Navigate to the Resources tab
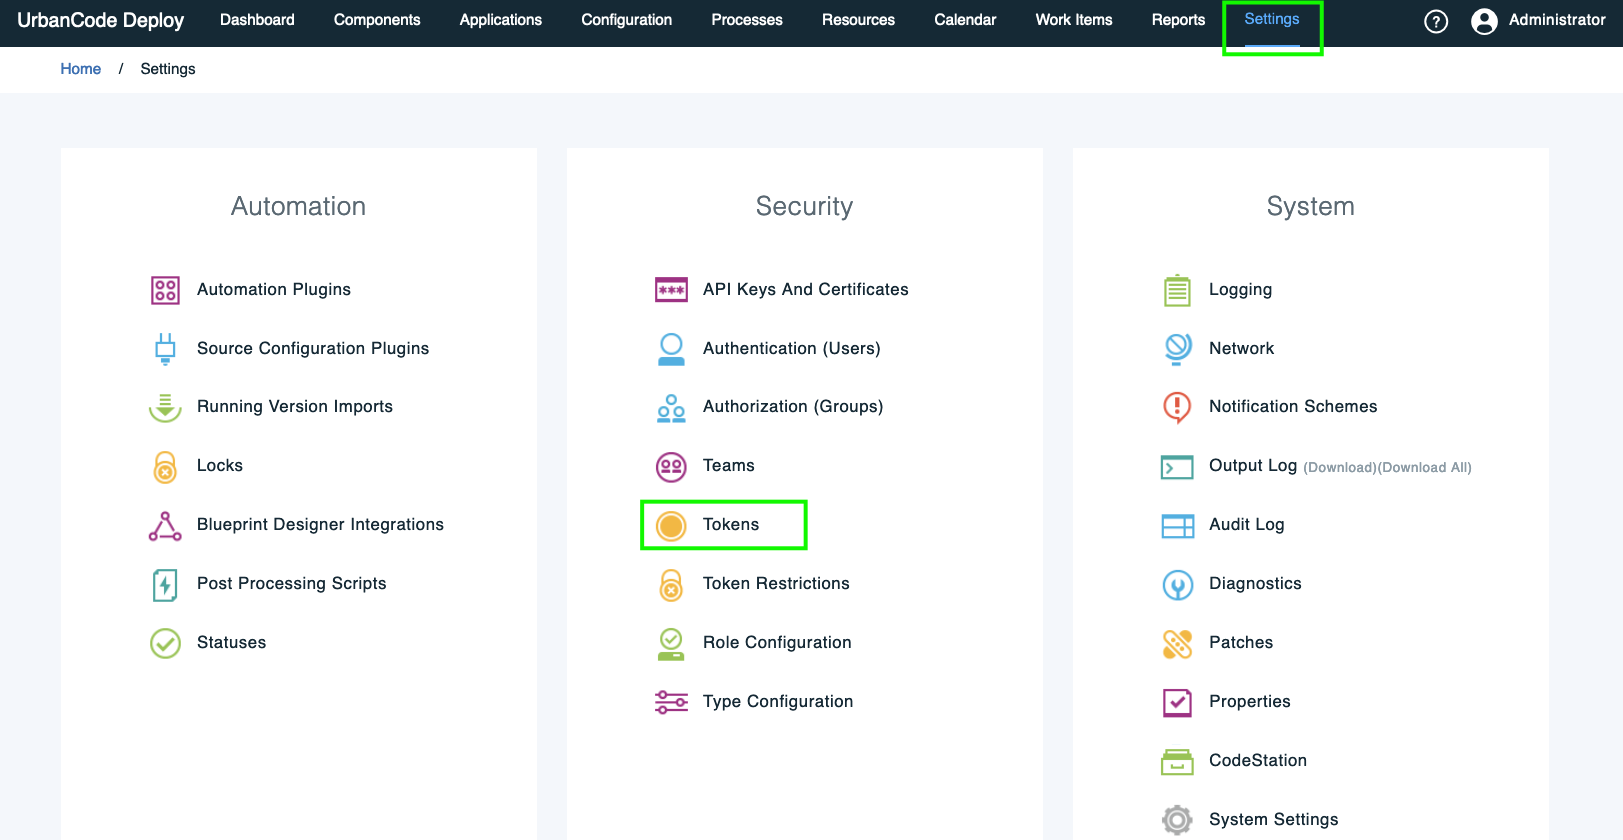The image size is (1623, 840). tap(858, 20)
